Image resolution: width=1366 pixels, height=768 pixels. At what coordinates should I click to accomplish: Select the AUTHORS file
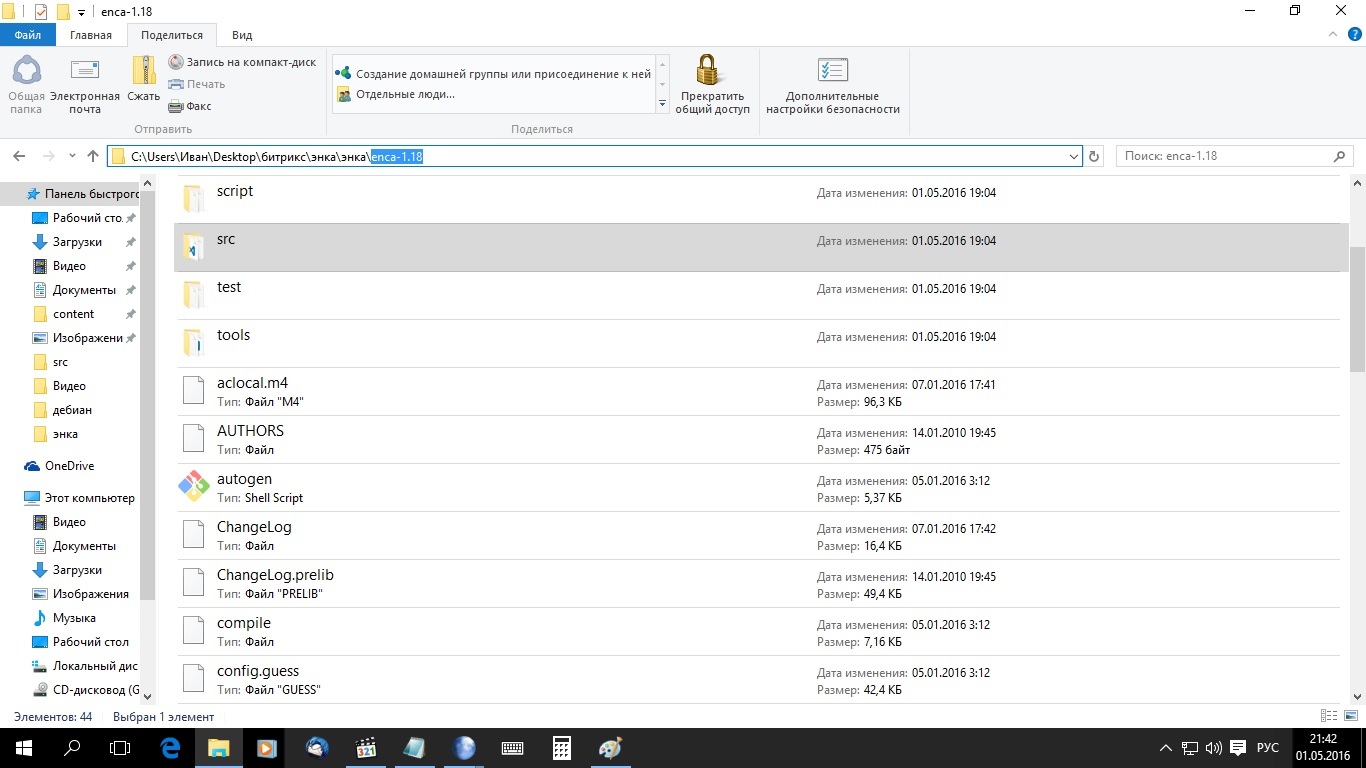(x=757, y=439)
